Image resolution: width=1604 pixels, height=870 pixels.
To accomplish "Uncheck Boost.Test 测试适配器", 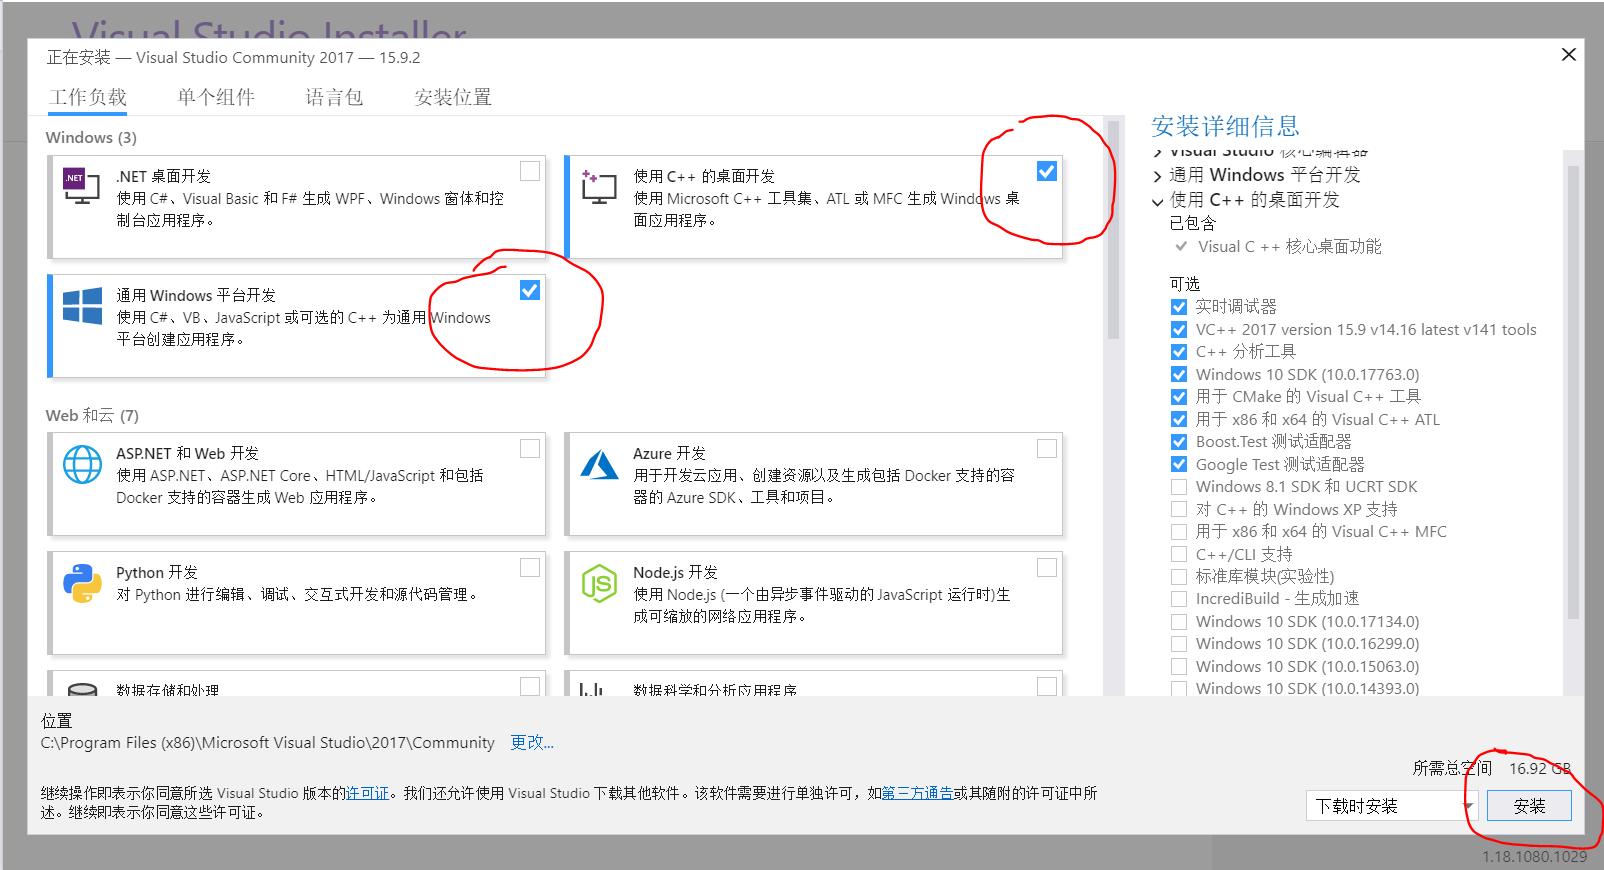I will click(1179, 442).
